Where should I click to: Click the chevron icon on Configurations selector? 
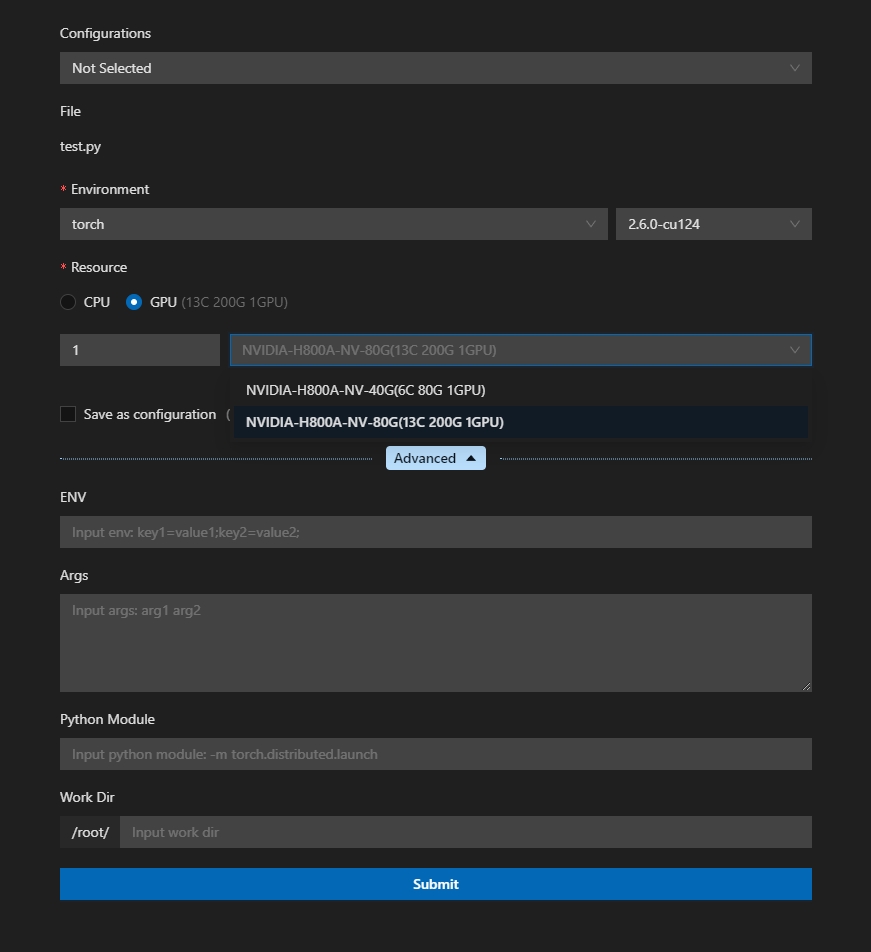pos(794,67)
